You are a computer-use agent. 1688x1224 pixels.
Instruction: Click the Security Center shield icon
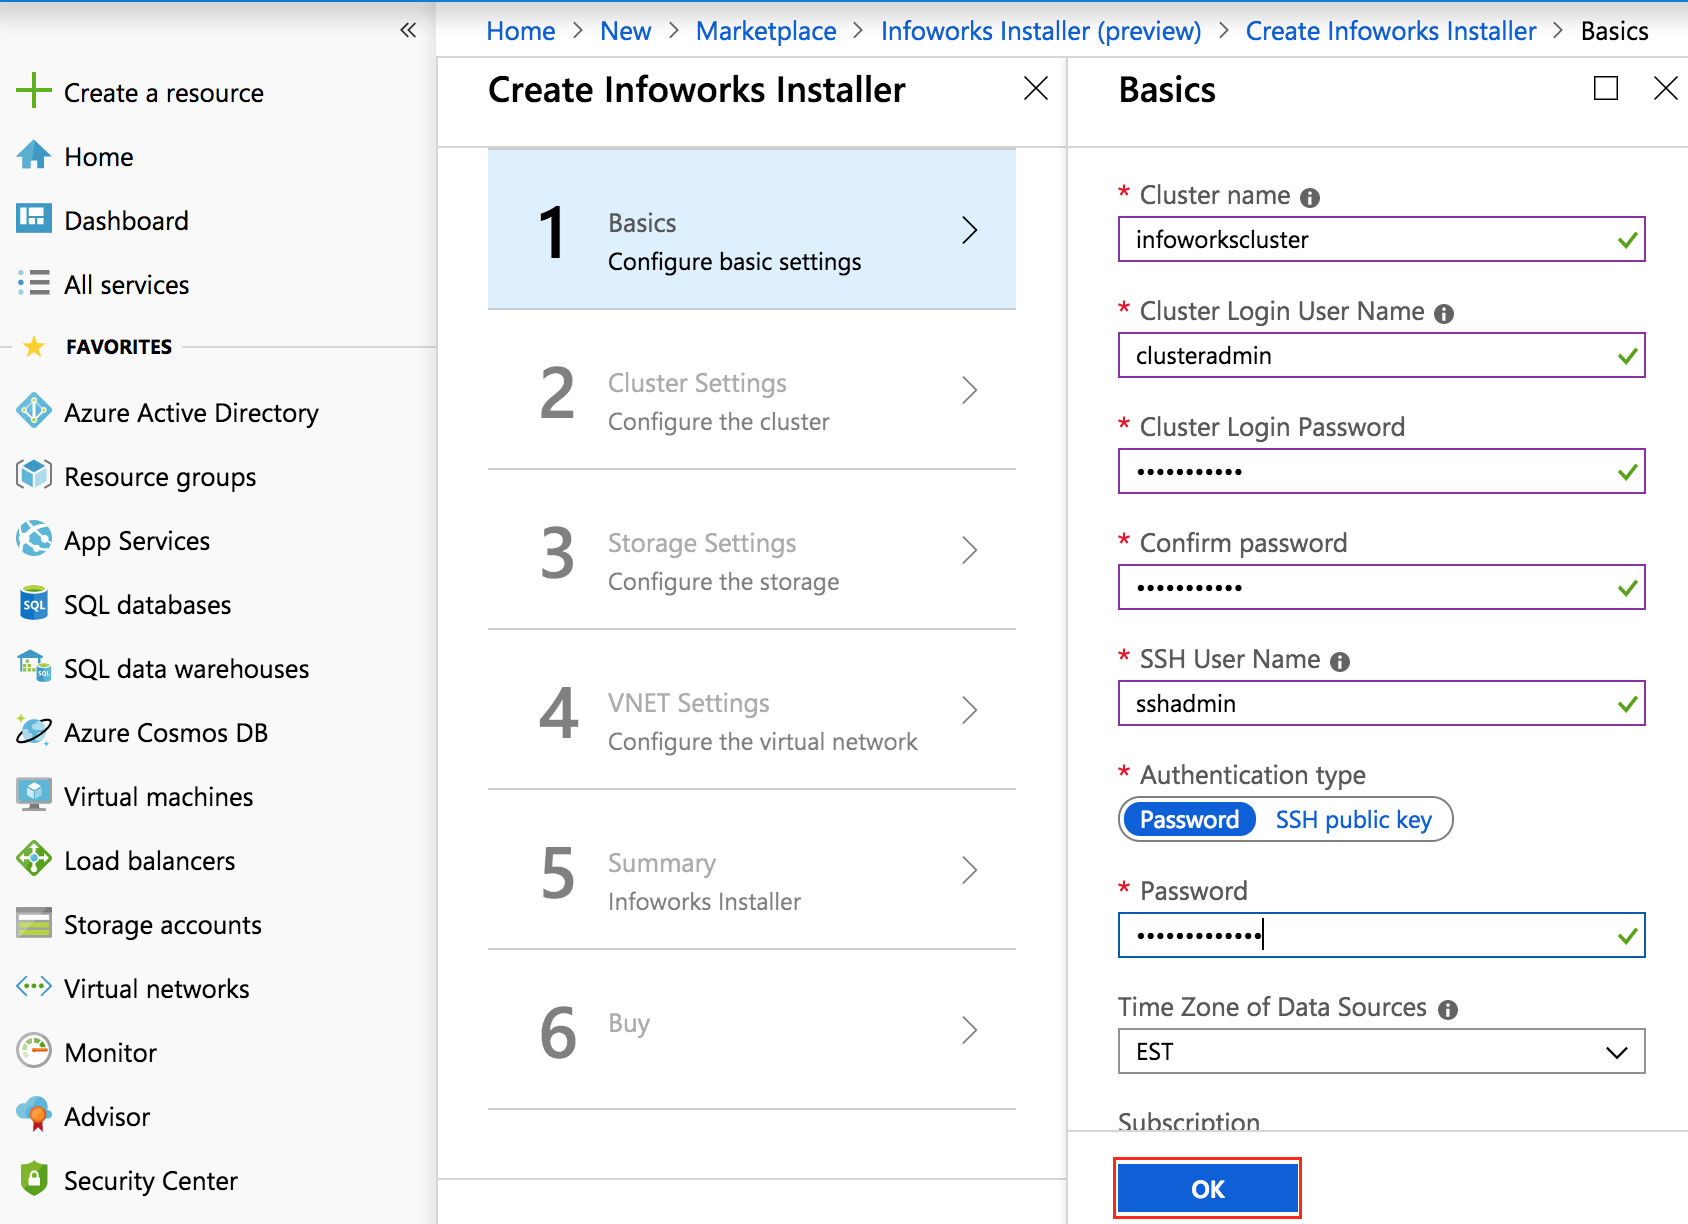click(x=34, y=1178)
